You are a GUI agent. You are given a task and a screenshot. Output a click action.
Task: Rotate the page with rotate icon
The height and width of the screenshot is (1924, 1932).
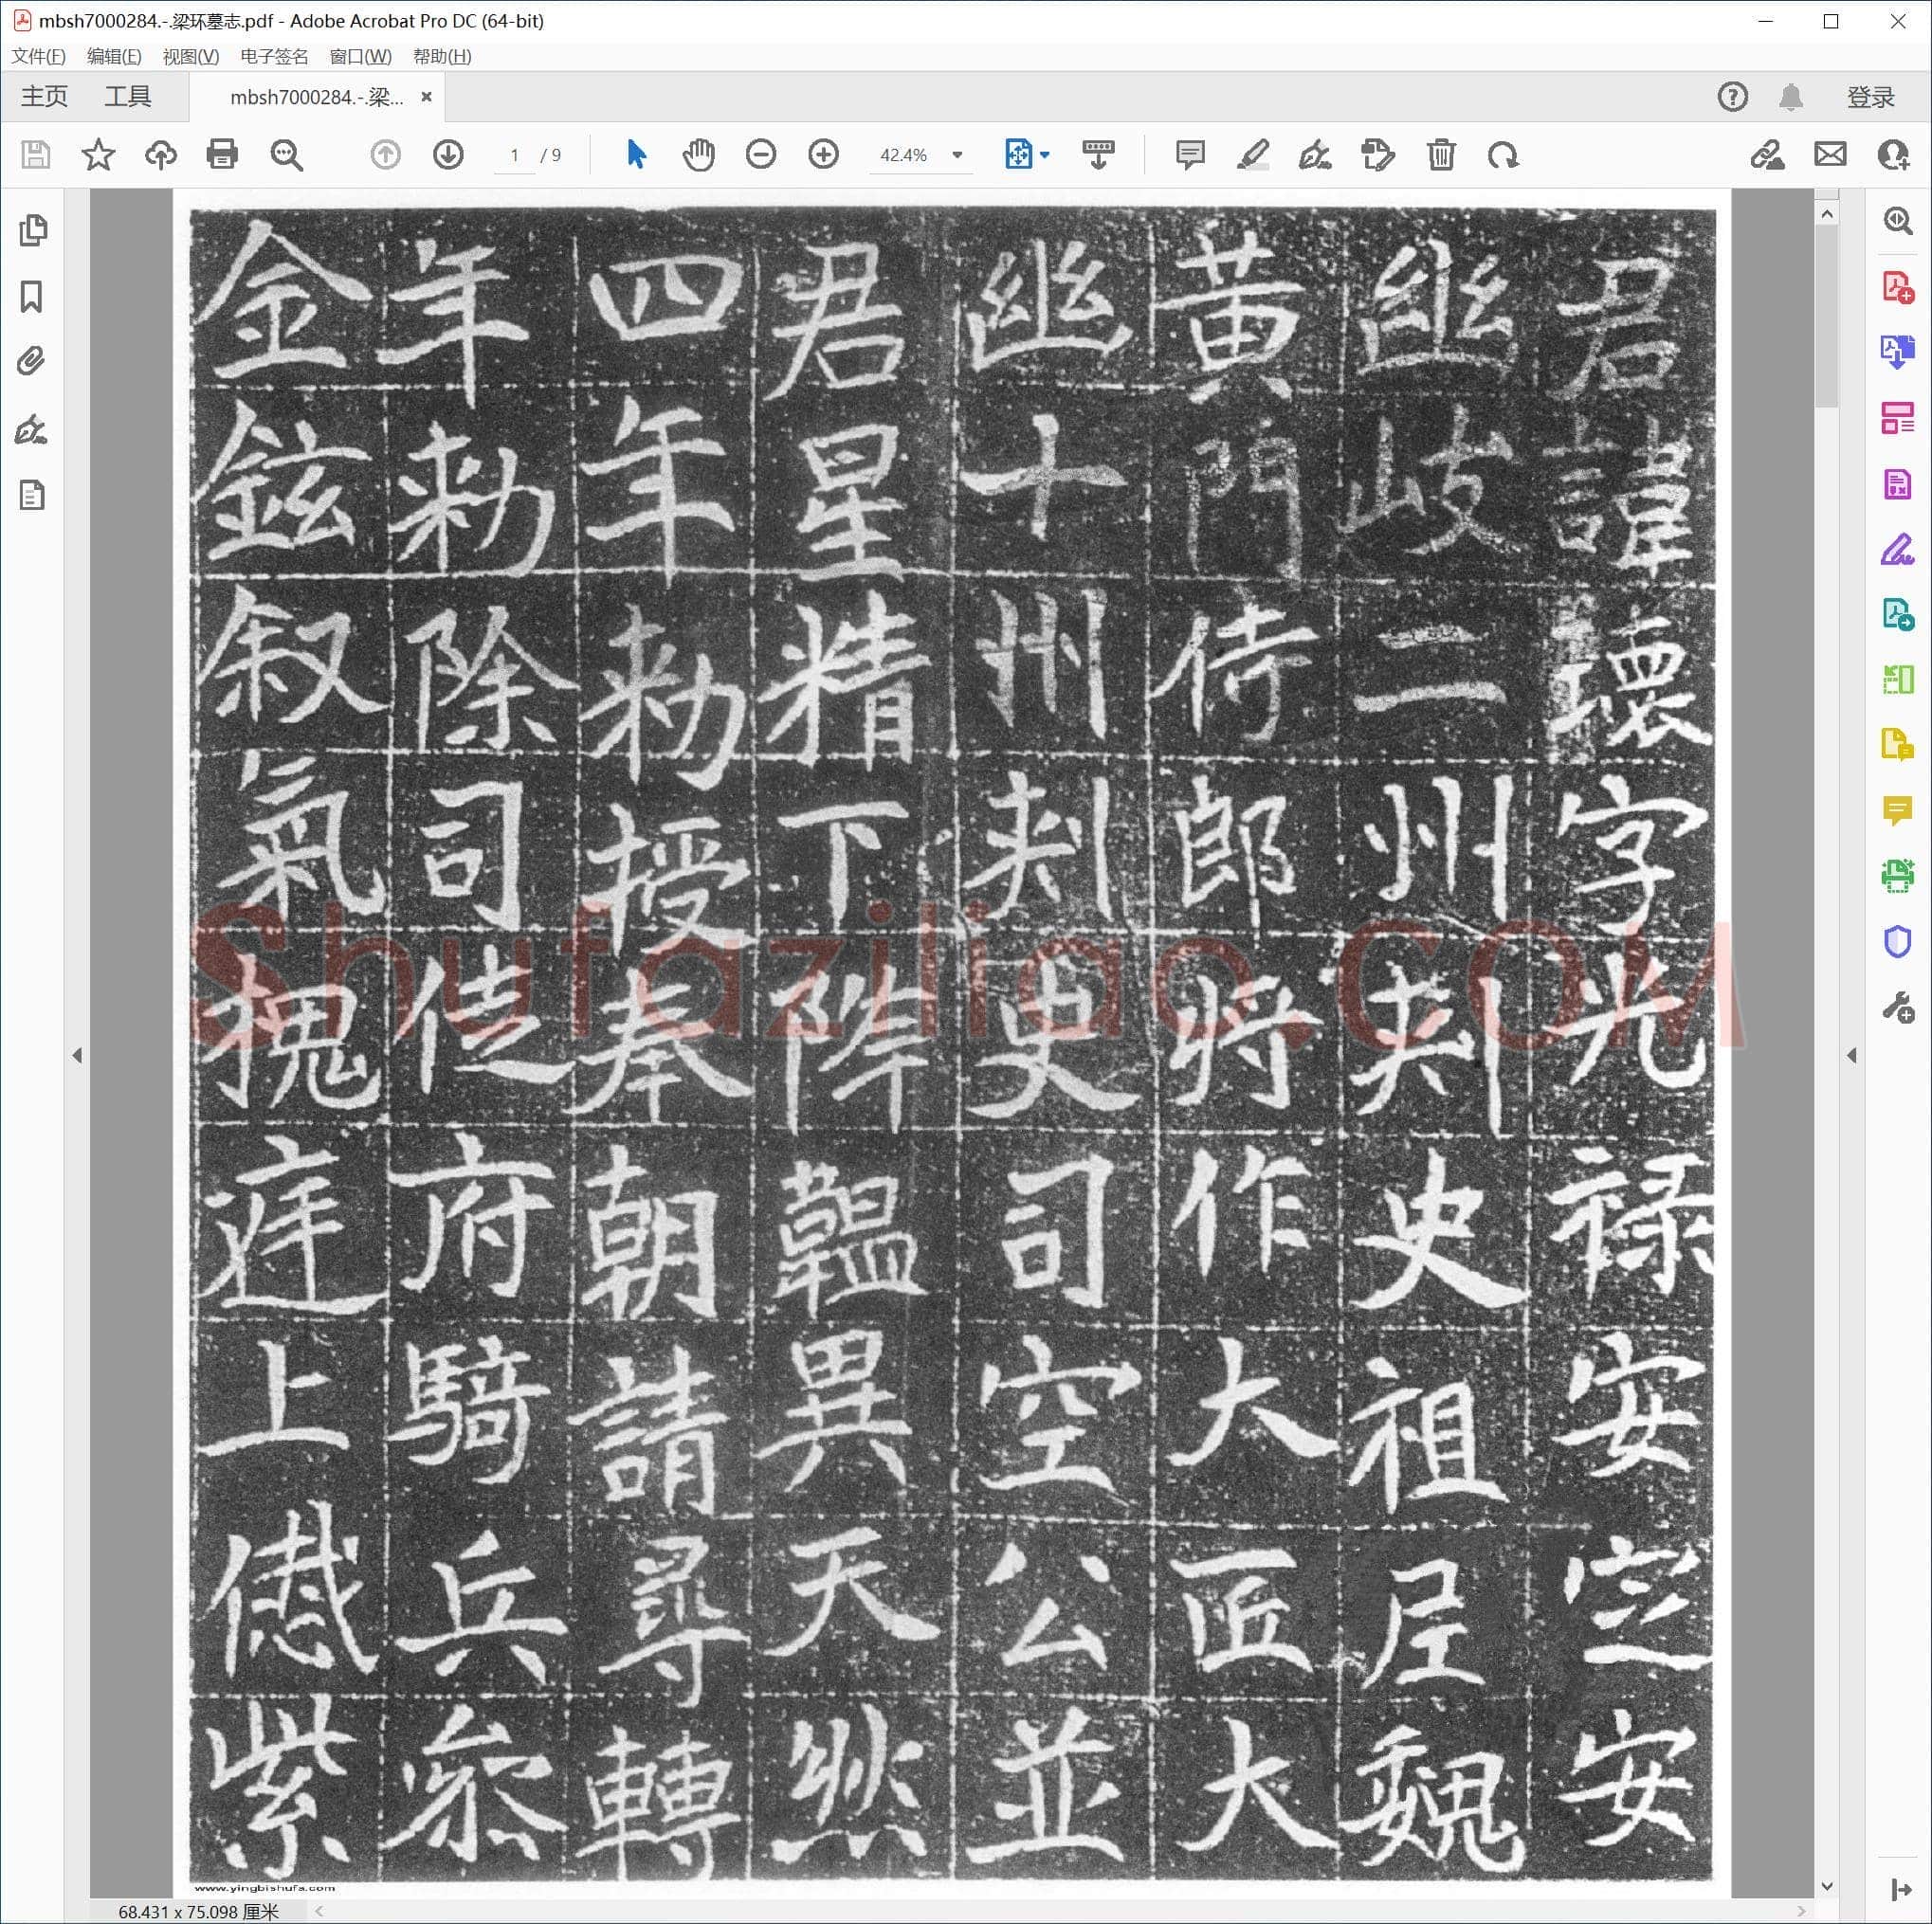(1503, 155)
